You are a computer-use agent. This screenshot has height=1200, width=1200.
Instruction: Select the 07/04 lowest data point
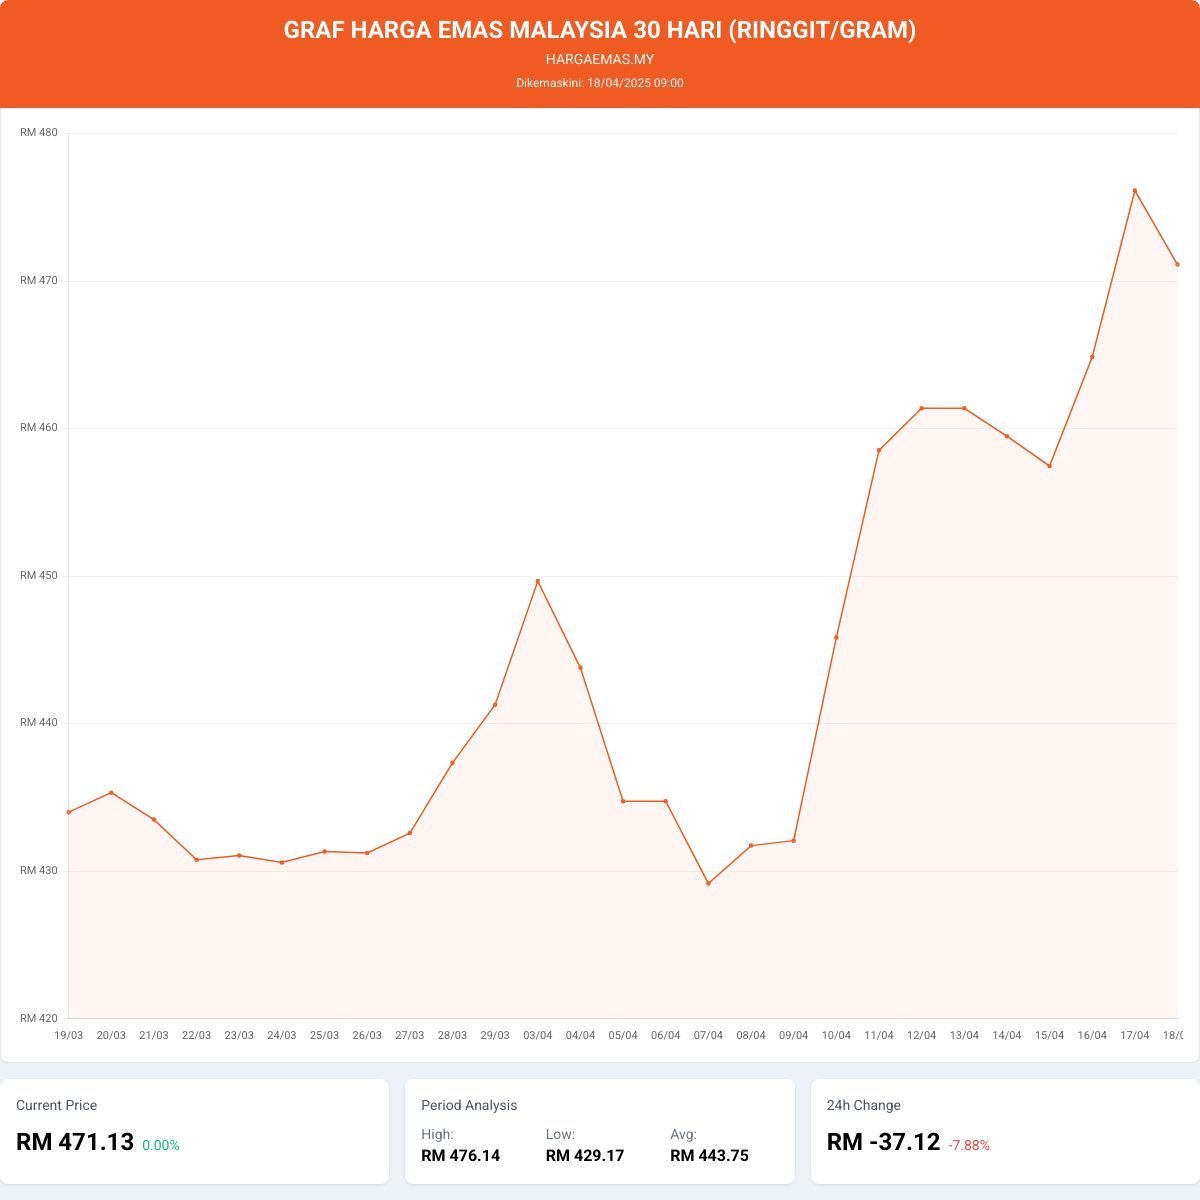coord(708,883)
